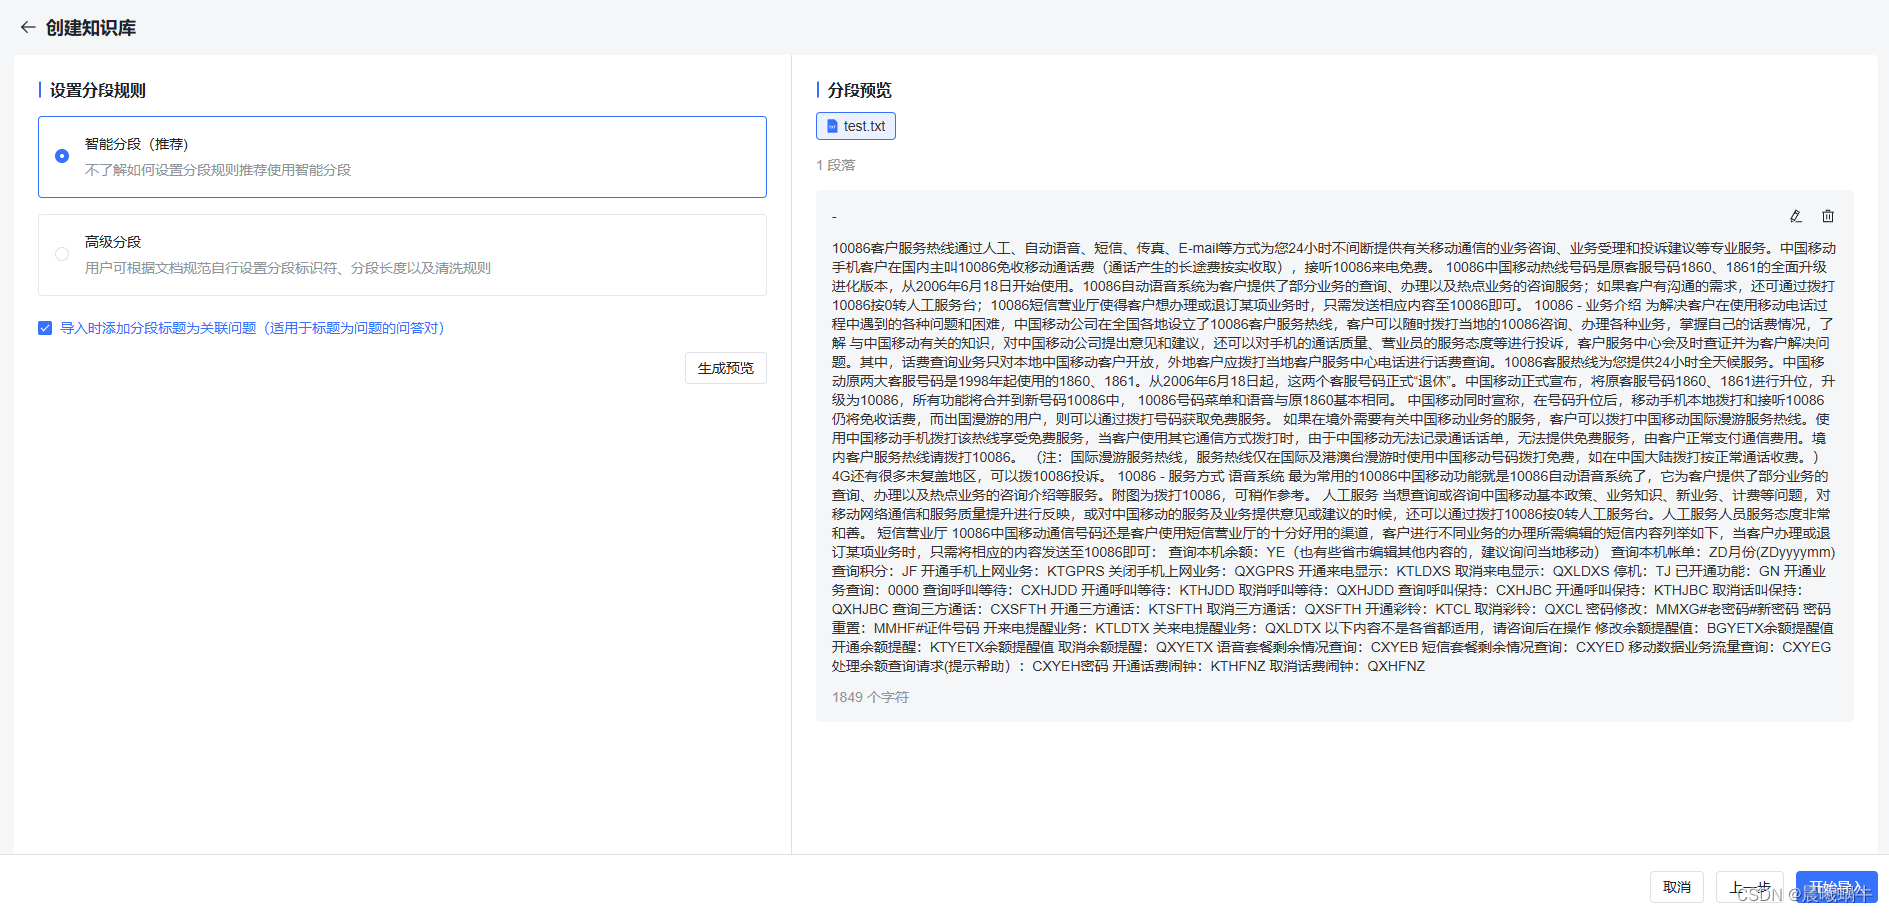Viewport: 1889px width, 913px height.
Task: Click the 不了解如何设置分段规则 description text
Action: pos(218,170)
